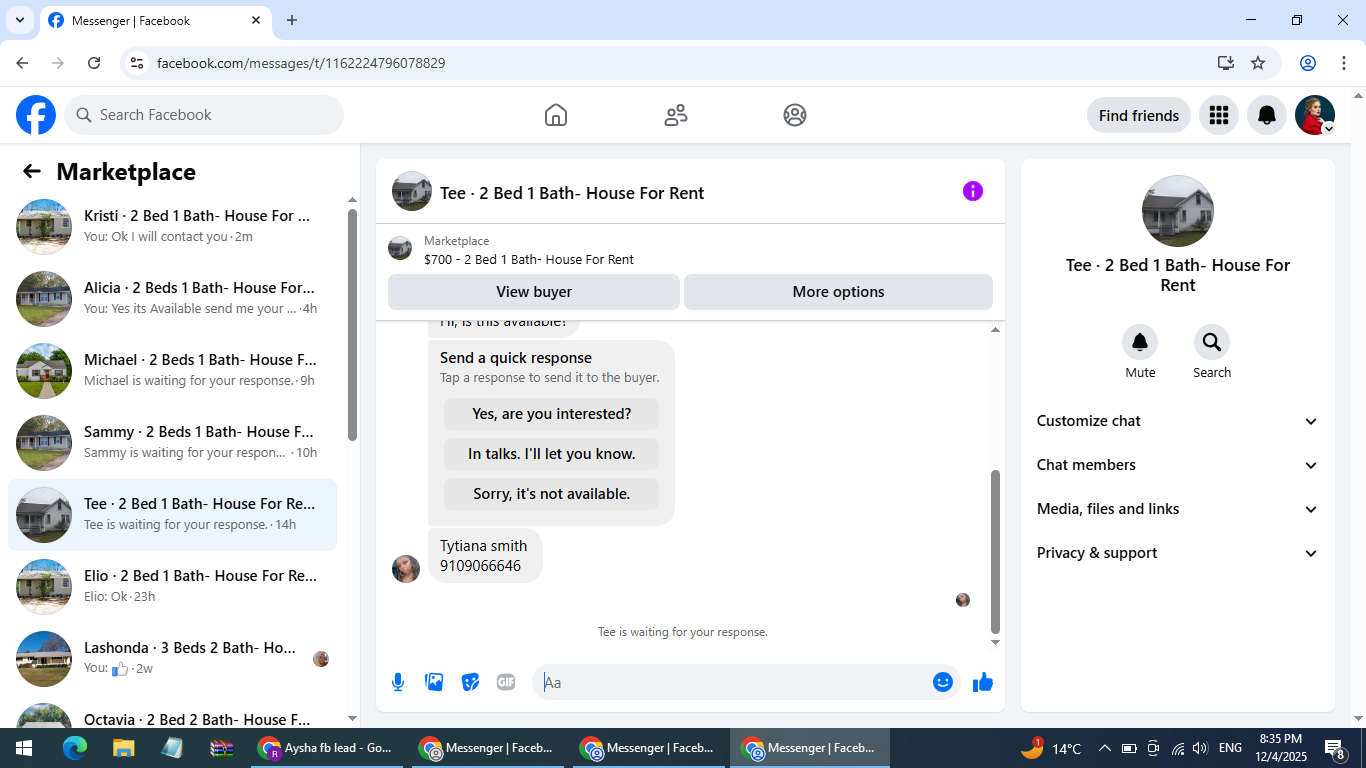The image size is (1366, 768).
Task: Select the Tee 2 Bed 1 Bath conversation
Action: click(x=172, y=515)
